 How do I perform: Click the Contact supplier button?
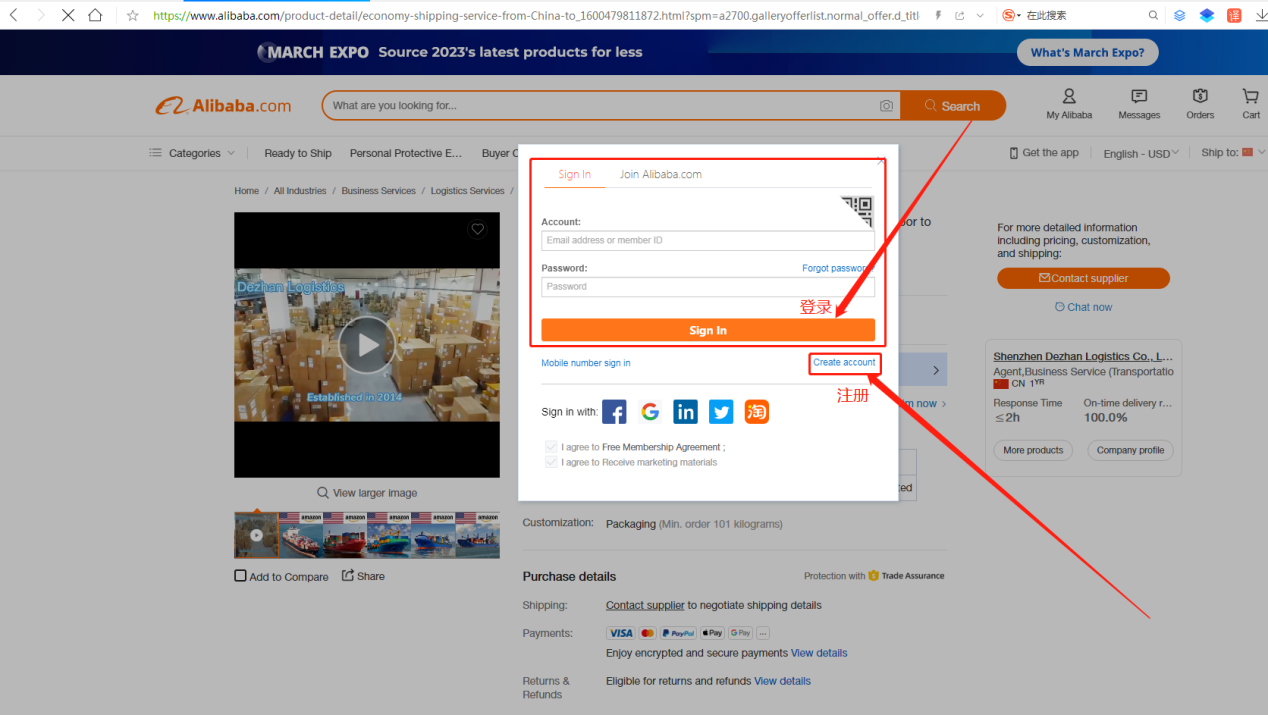tap(1083, 278)
